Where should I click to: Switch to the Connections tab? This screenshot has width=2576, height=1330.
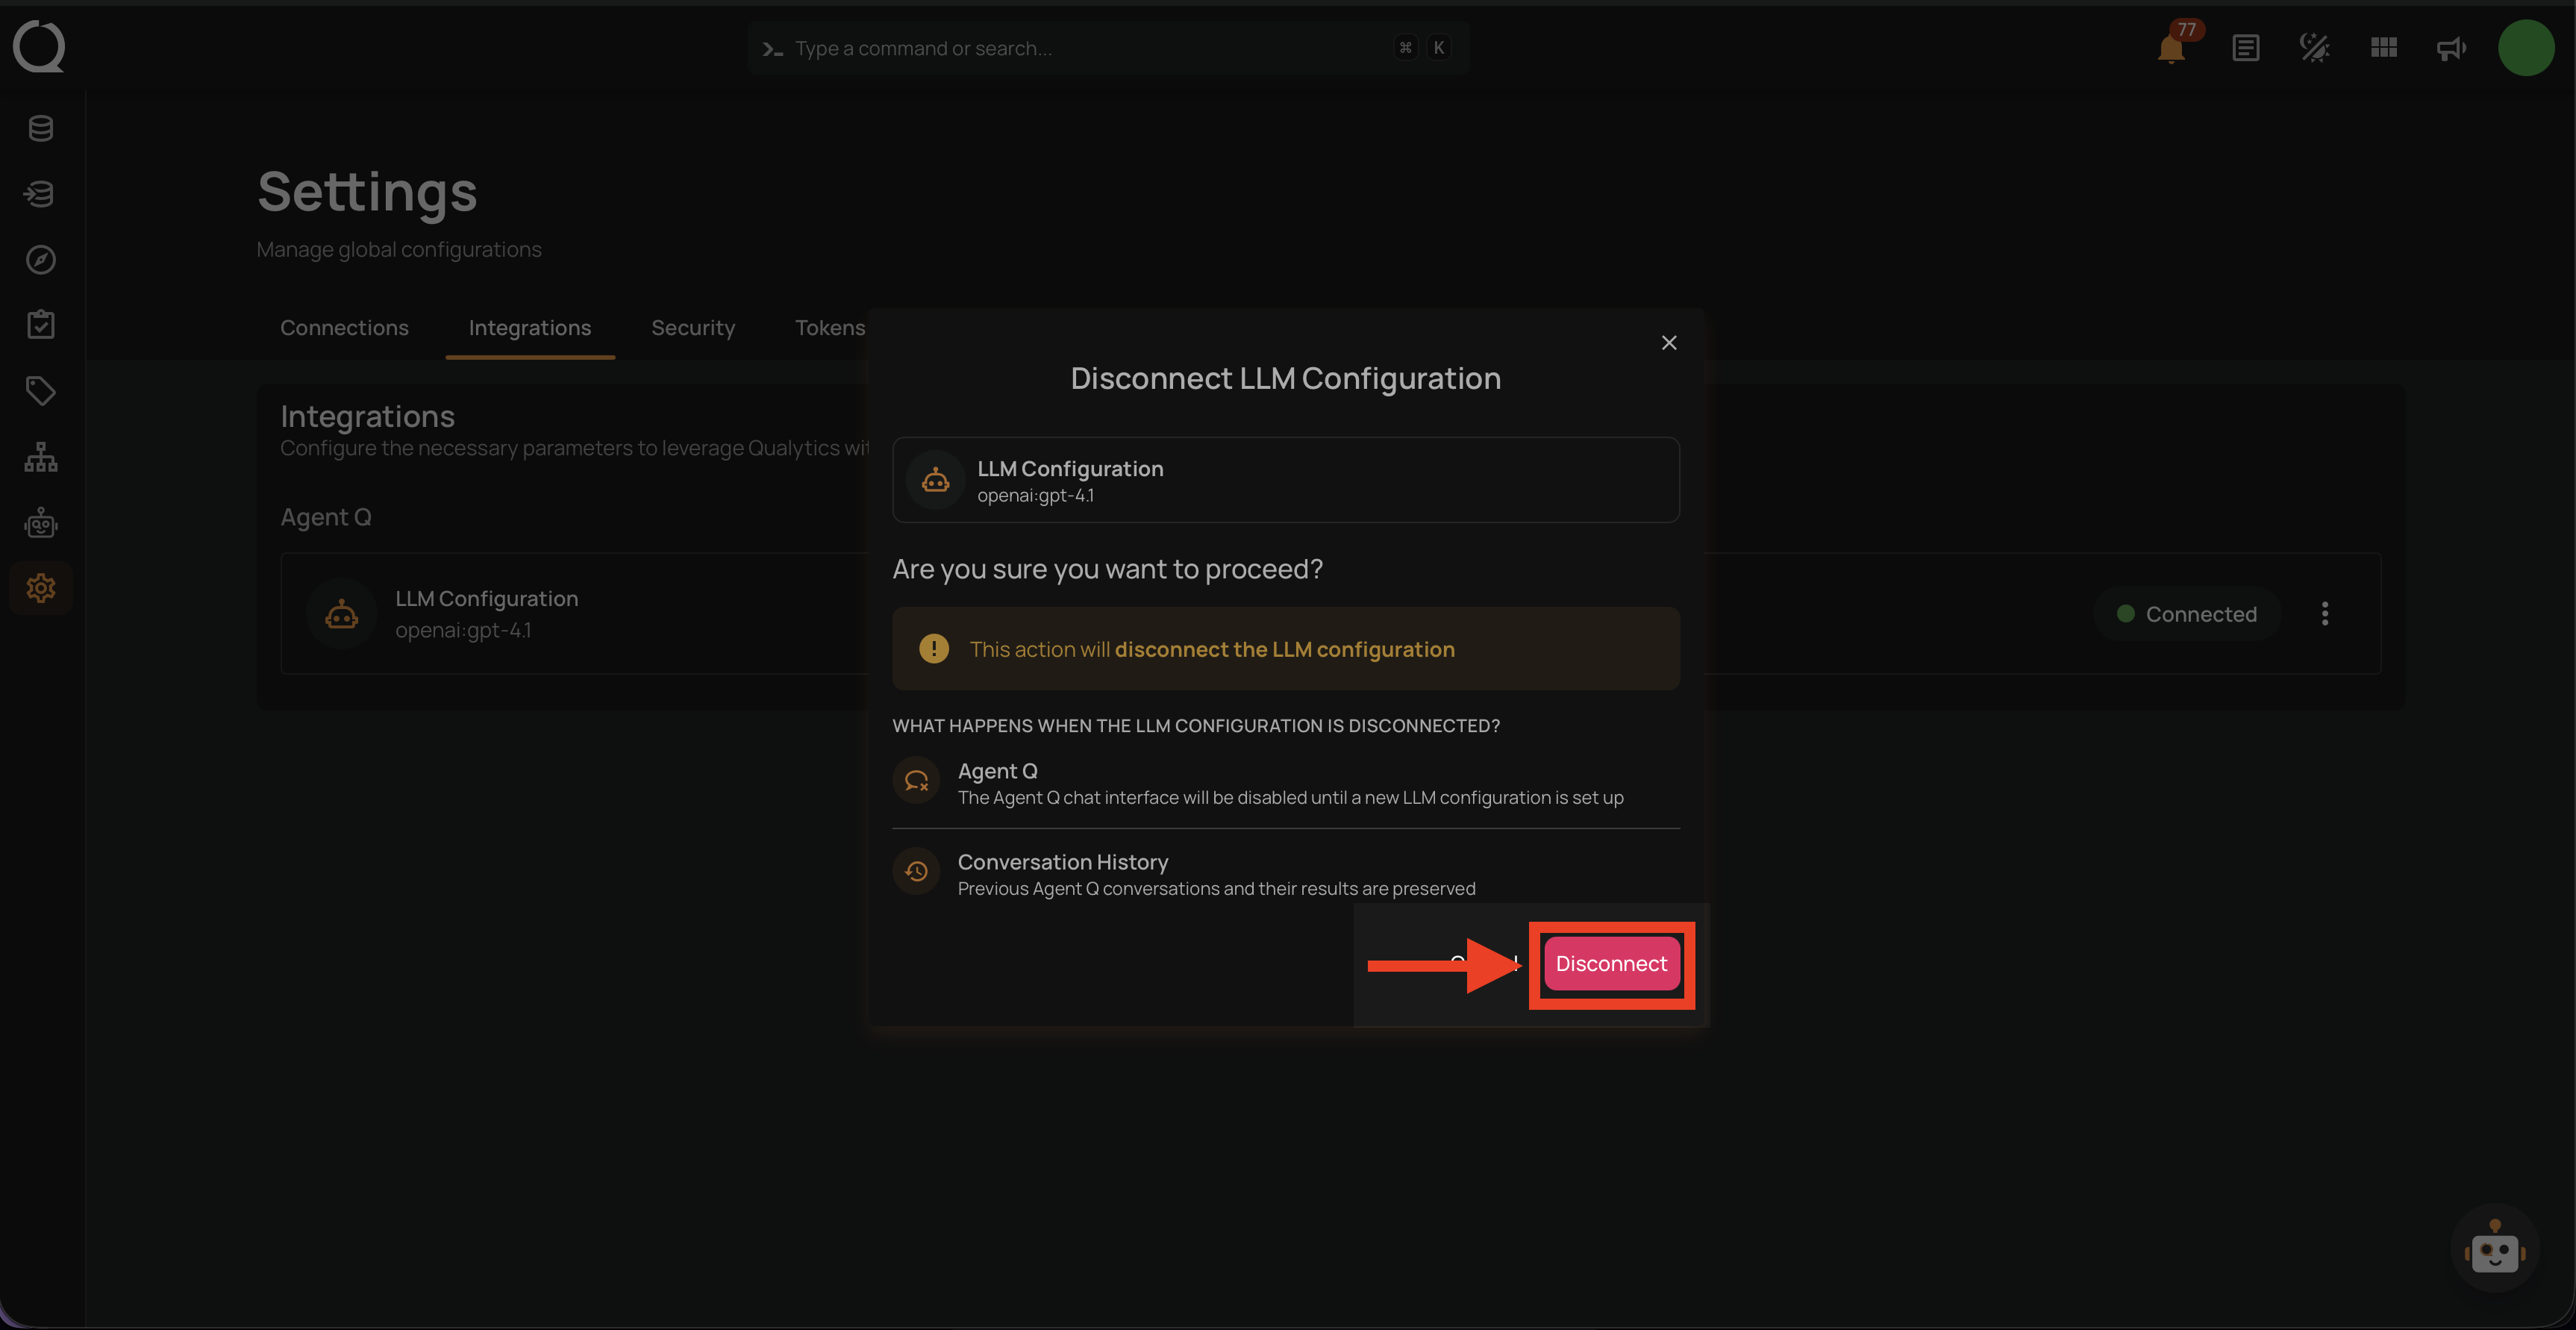(344, 328)
